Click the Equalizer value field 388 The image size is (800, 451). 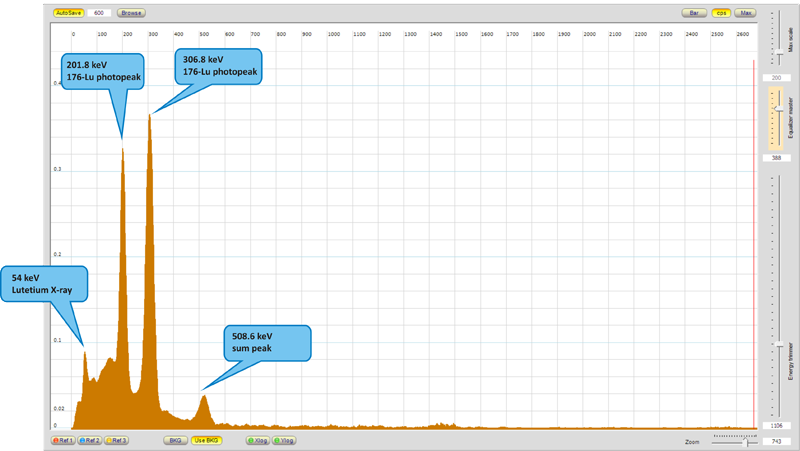tap(777, 158)
